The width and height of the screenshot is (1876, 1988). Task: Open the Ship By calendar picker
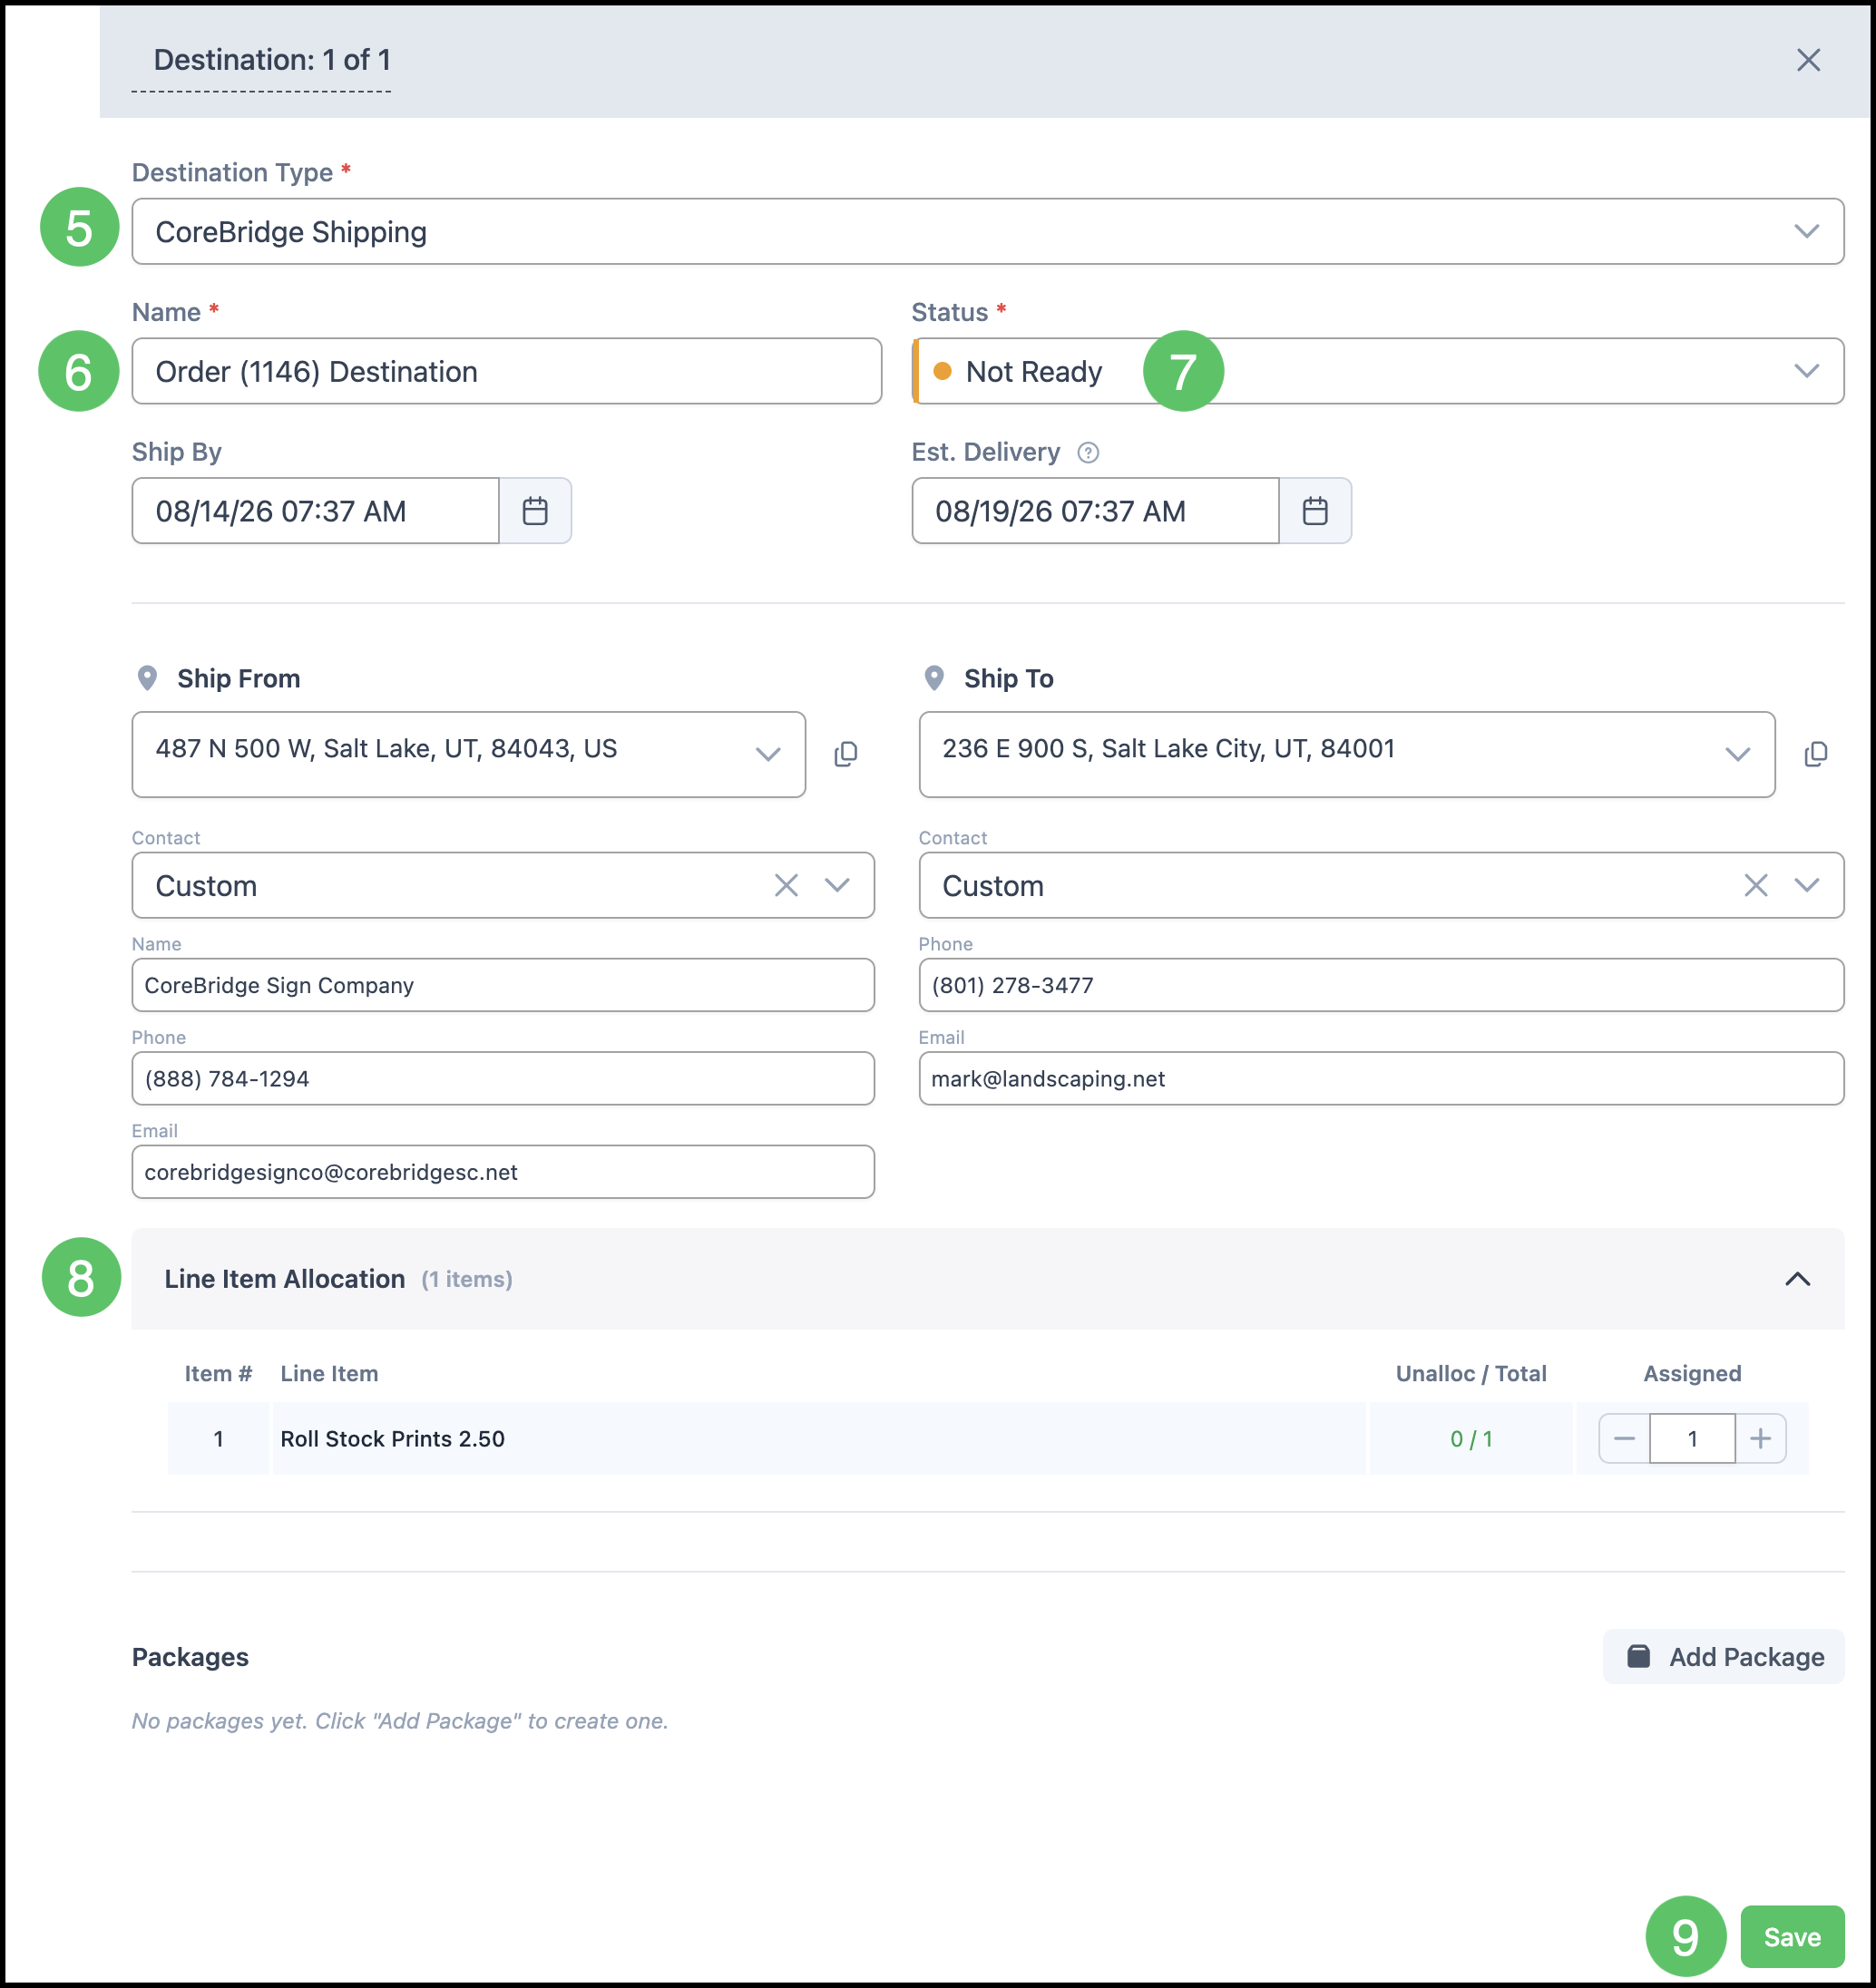pos(535,511)
